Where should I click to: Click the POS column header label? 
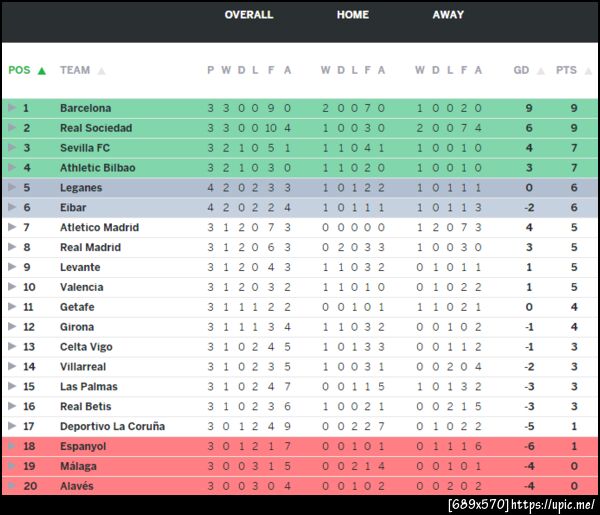point(19,71)
